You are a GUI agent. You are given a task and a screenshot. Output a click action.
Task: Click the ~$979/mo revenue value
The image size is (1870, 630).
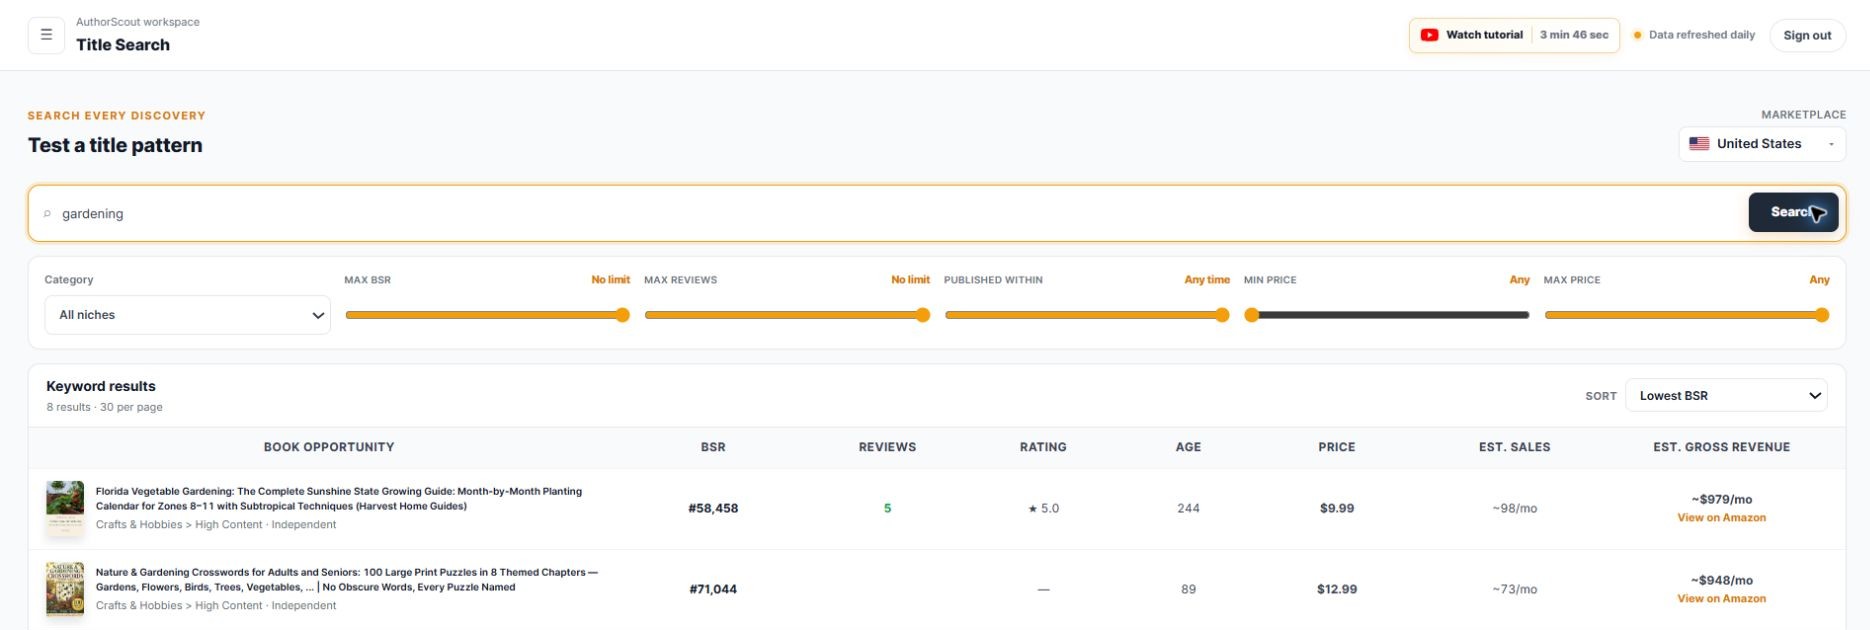(x=1721, y=500)
